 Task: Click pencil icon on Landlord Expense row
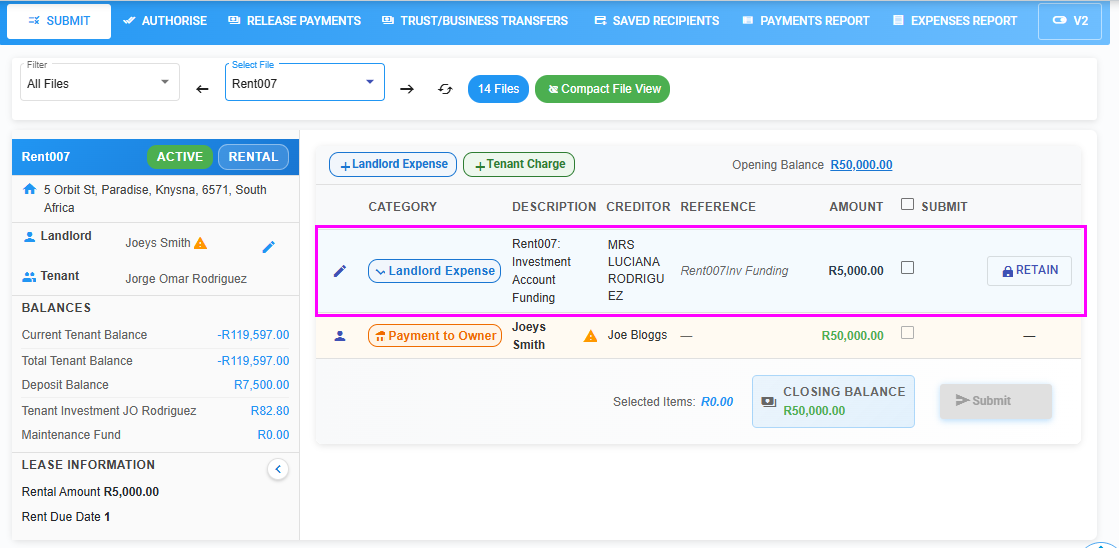tap(340, 271)
